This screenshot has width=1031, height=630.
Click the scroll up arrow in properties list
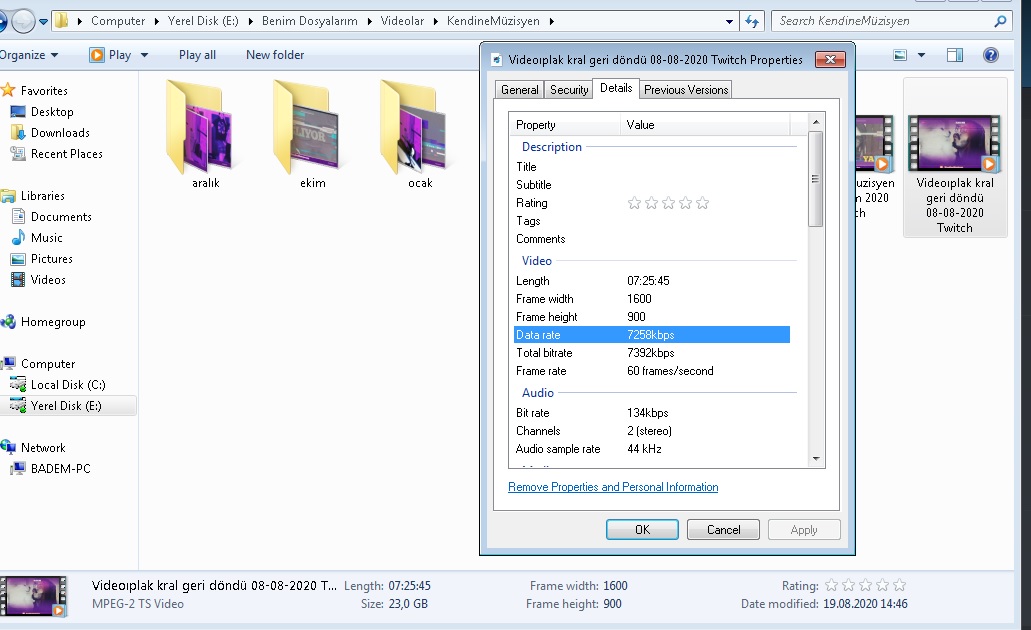tap(815, 122)
